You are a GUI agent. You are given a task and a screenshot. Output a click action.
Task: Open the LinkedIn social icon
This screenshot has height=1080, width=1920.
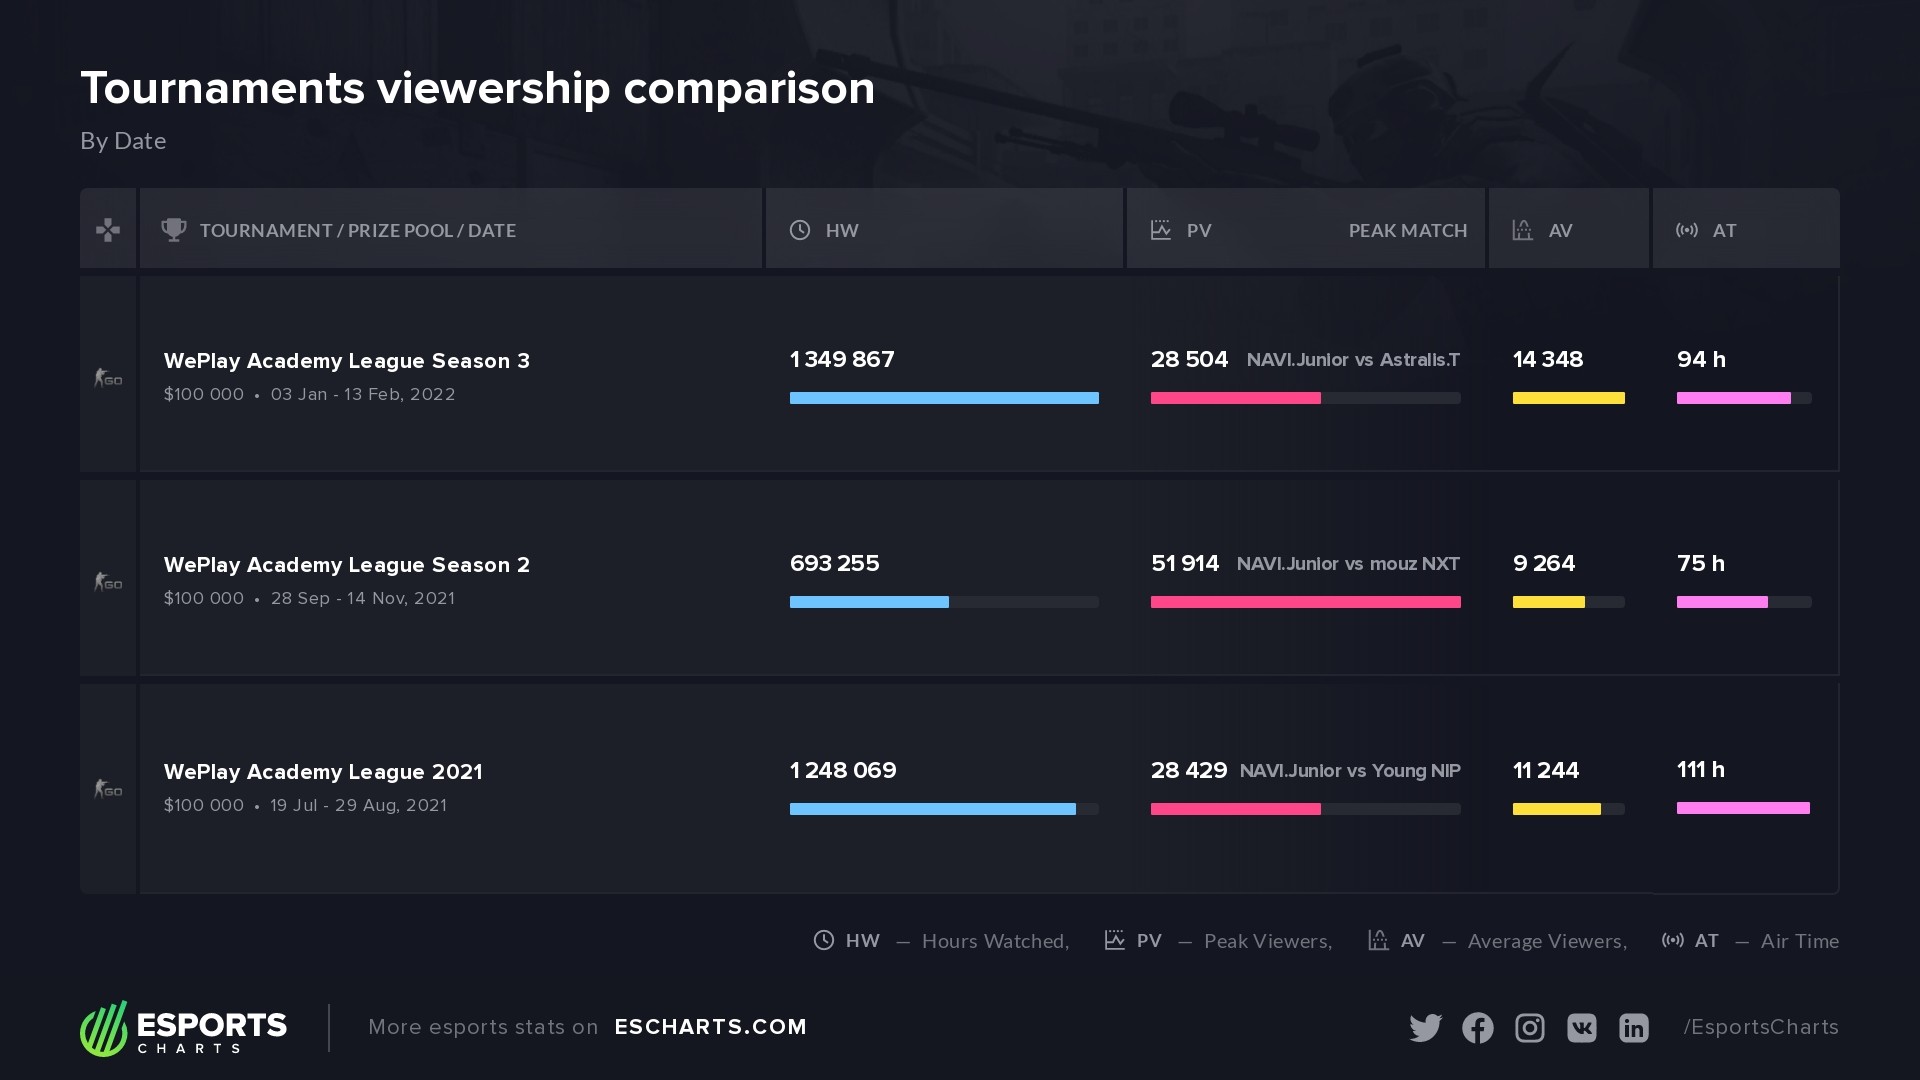(1633, 1028)
